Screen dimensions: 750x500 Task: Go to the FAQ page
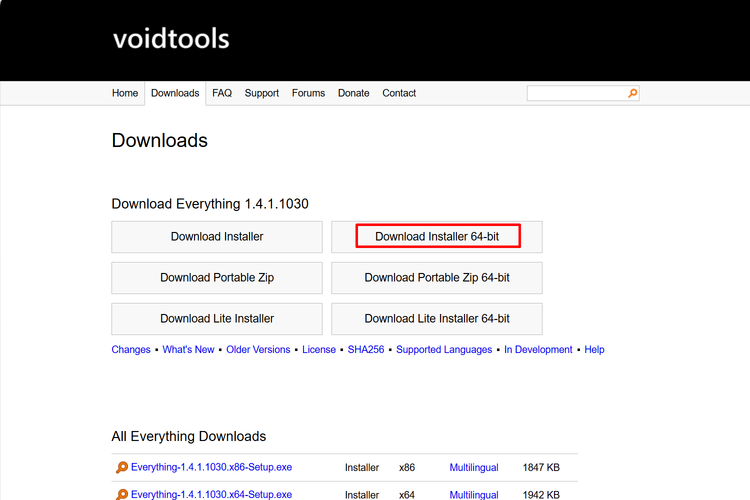coord(222,93)
